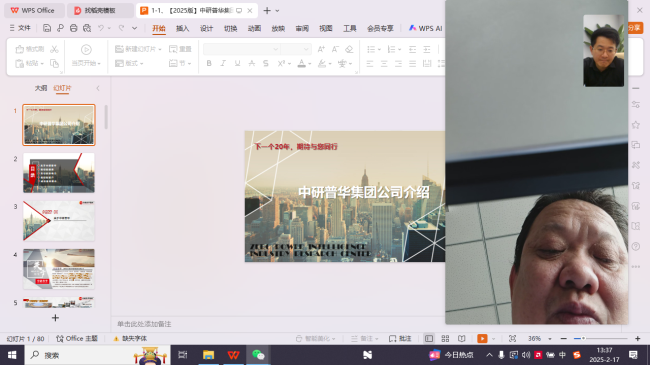Image resolution: width=650 pixels, height=365 pixels.
Task: Select slide 3 thumbnail
Action: click(59, 221)
